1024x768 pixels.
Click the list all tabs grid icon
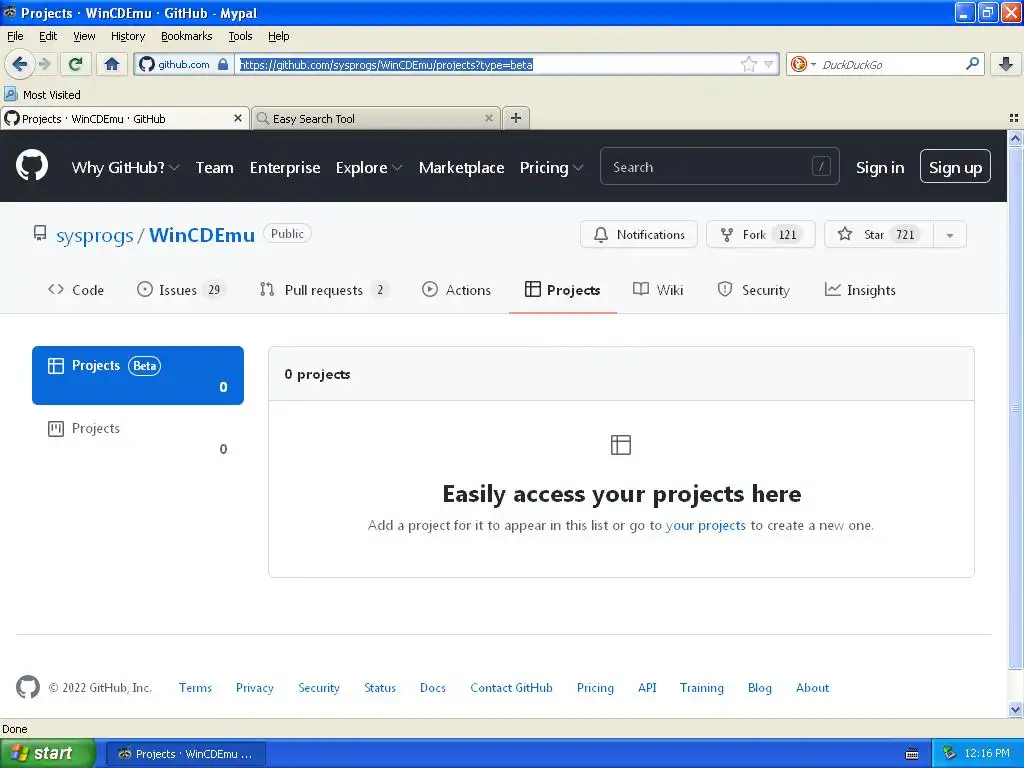coord(1014,118)
